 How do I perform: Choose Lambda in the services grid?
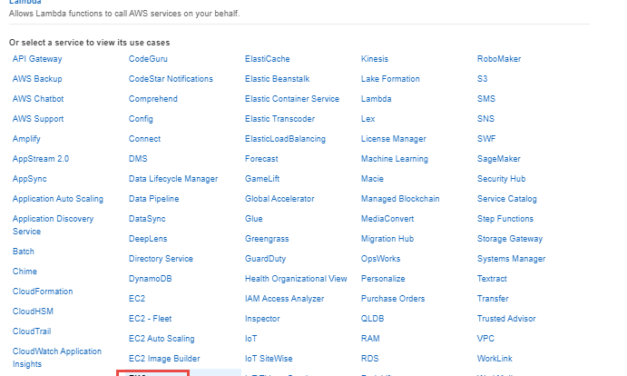pos(376,99)
